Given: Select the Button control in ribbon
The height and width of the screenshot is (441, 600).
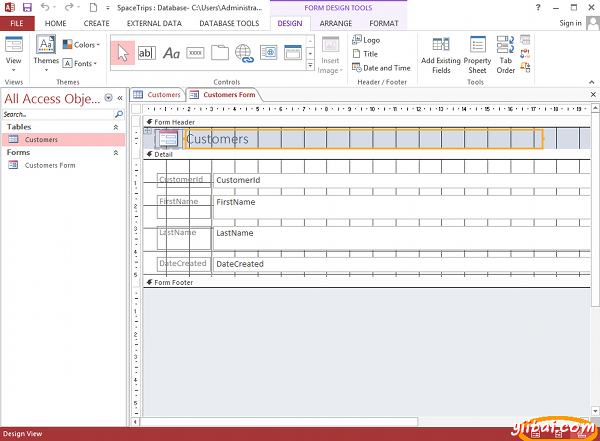Looking at the screenshot, I should [195, 53].
